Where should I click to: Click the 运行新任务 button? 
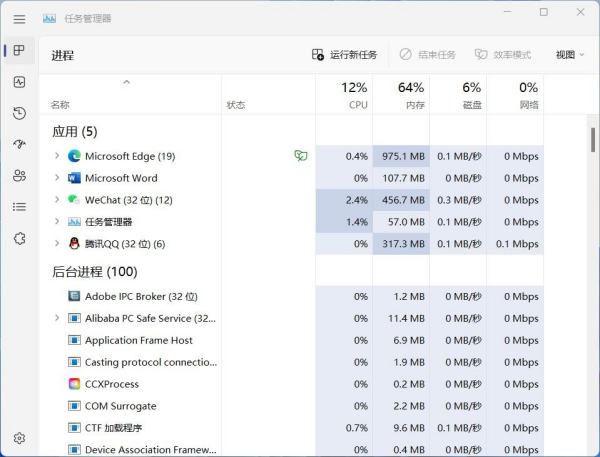(x=345, y=55)
